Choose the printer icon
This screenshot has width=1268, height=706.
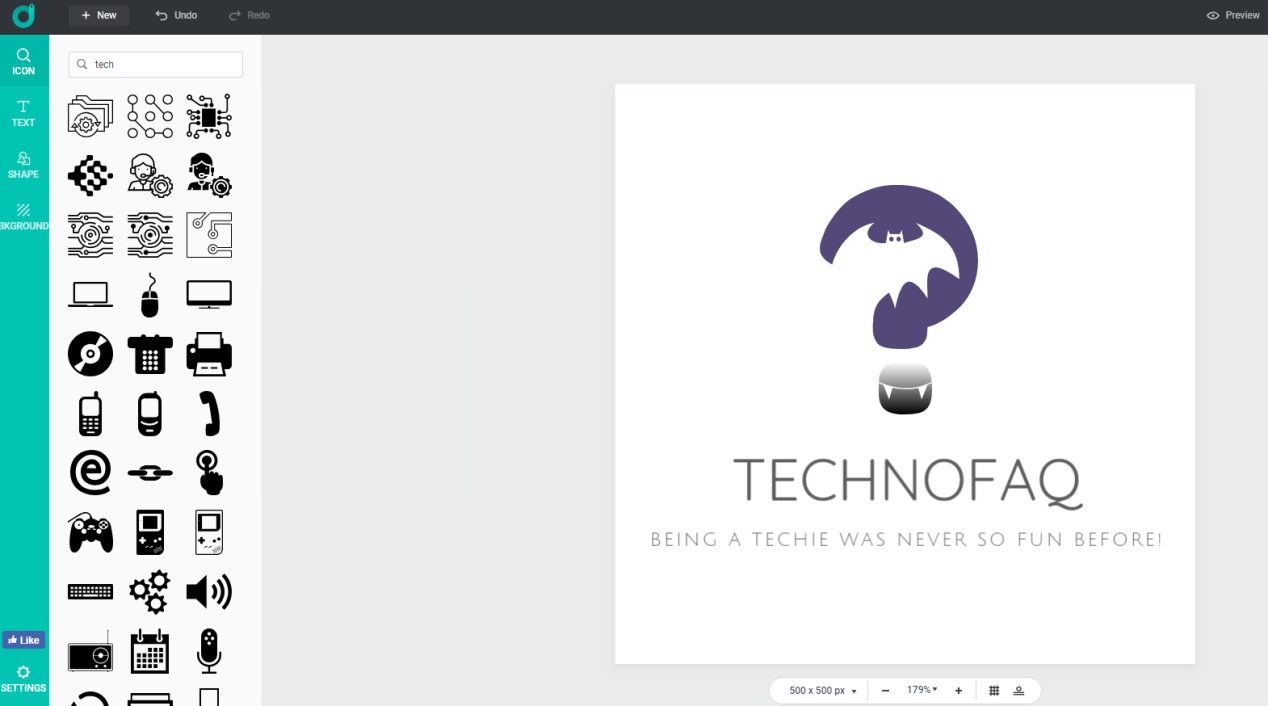[209, 354]
